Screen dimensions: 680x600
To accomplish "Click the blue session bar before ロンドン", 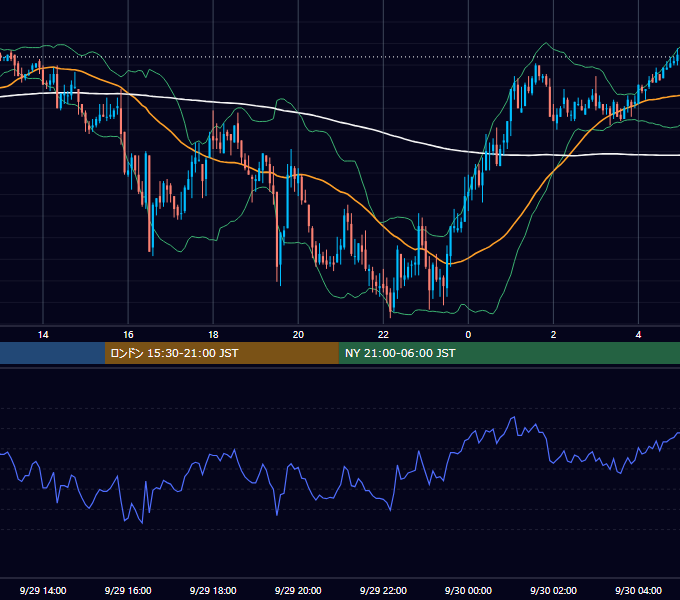I will pos(52,353).
